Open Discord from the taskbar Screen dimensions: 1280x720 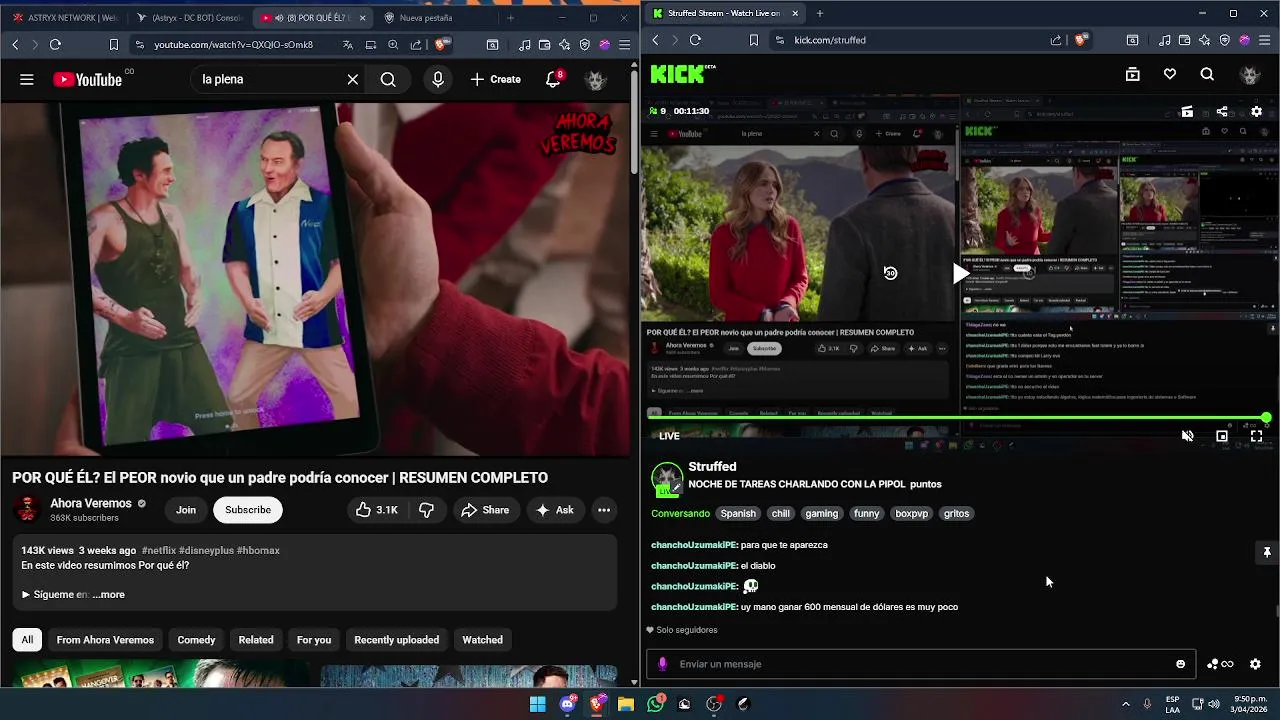568,704
